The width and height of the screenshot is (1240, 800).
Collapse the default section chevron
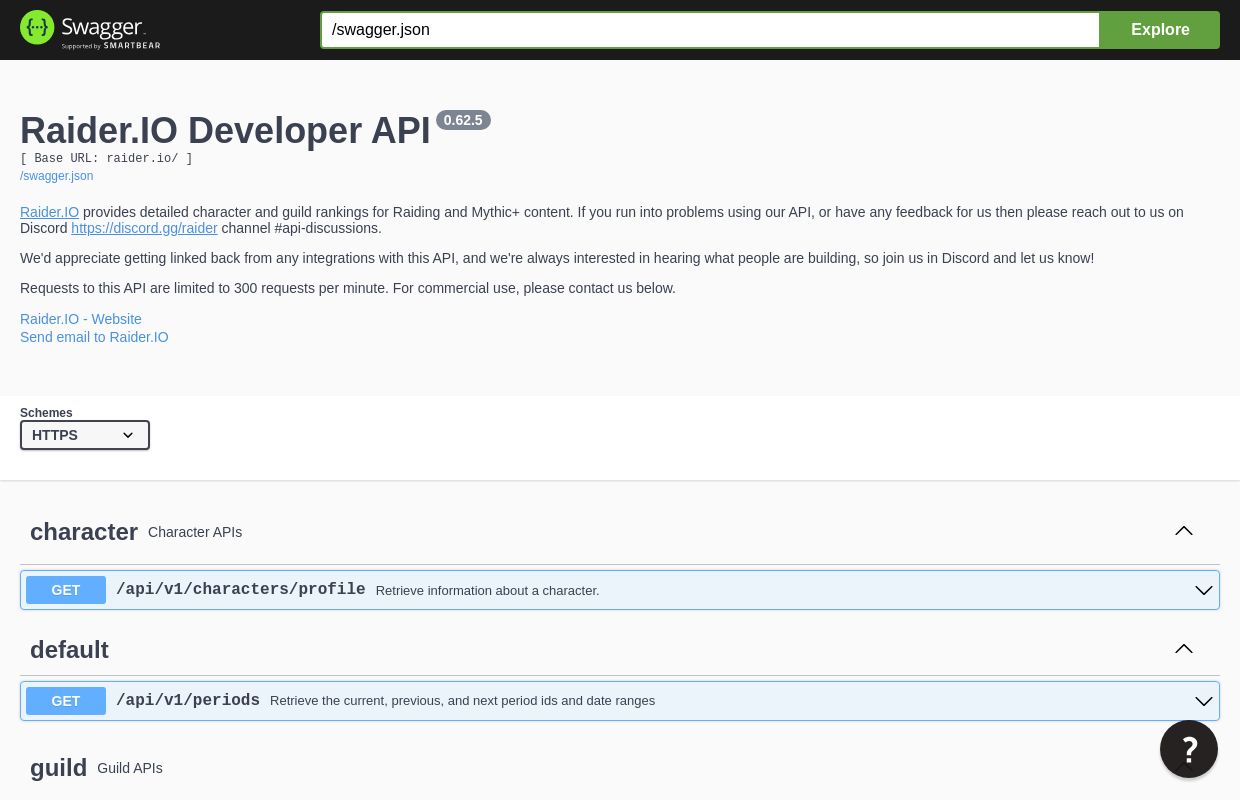tap(1184, 649)
